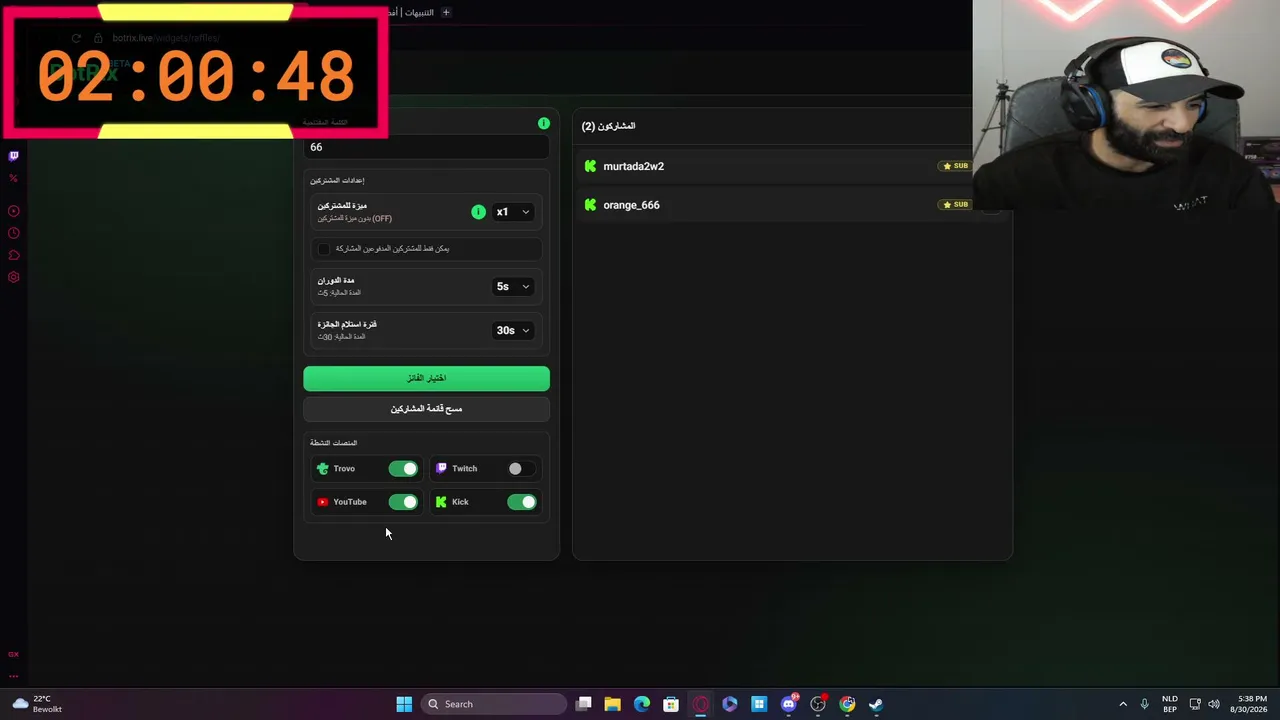
Task: Disable the YouTube platform toggle
Action: pos(403,502)
